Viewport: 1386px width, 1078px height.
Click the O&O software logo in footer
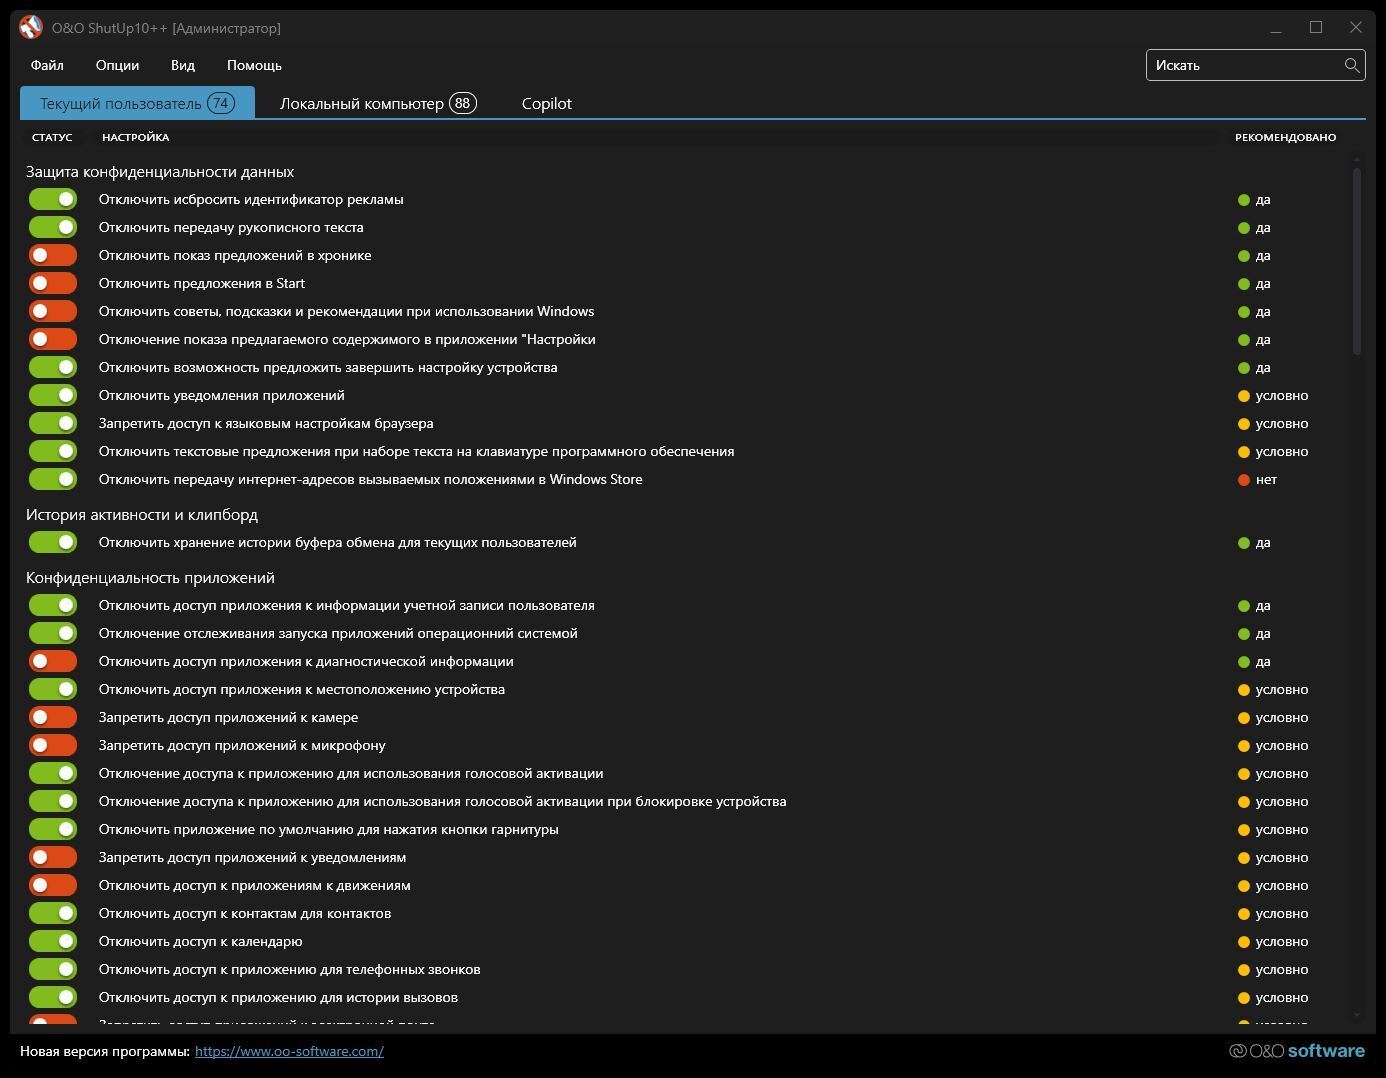[1296, 1051]
